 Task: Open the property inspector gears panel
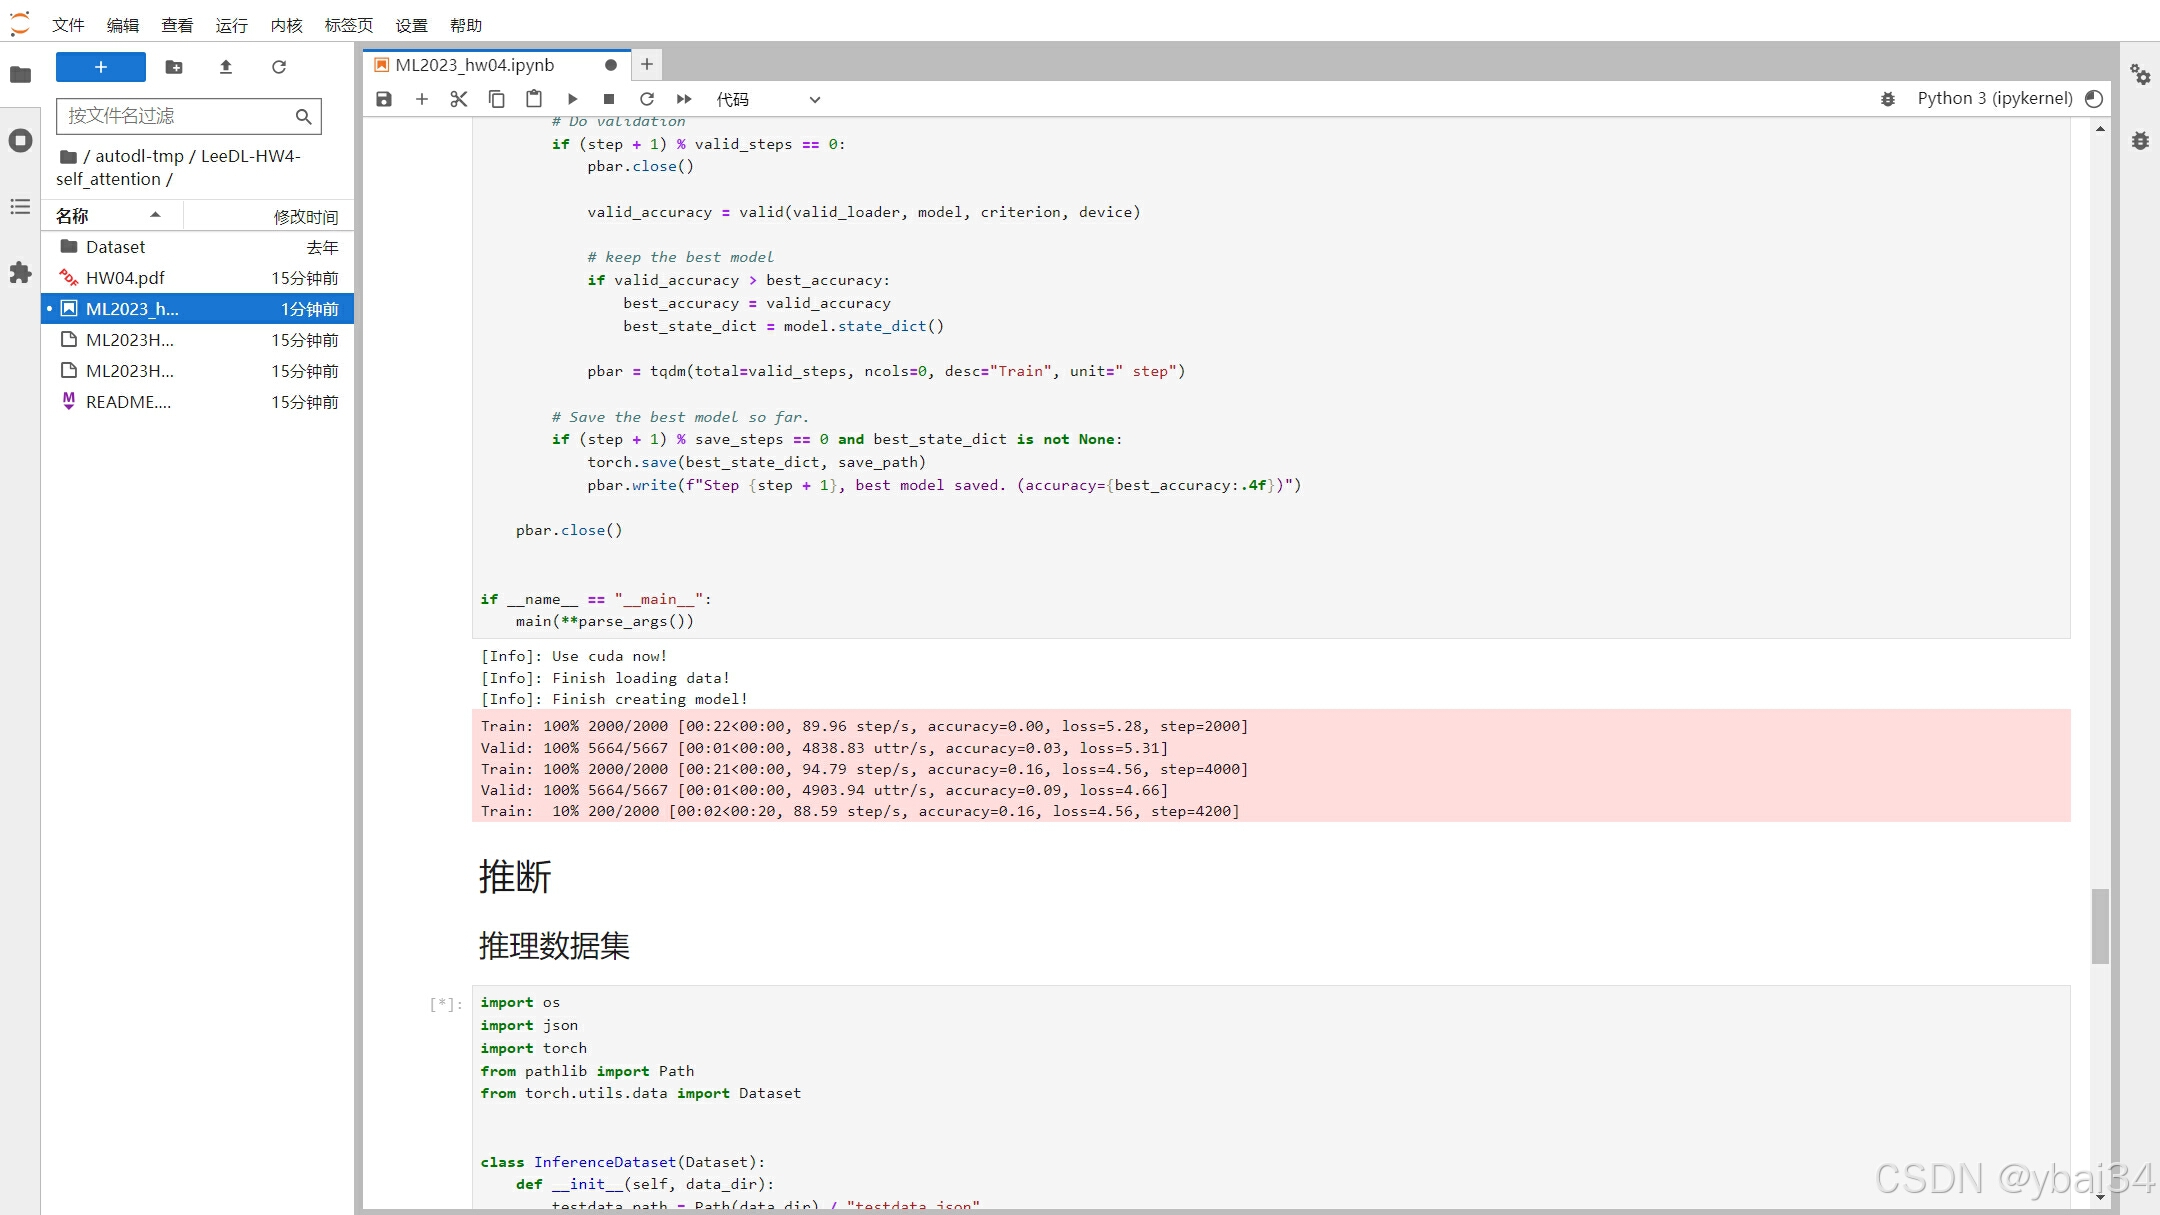2140,75
